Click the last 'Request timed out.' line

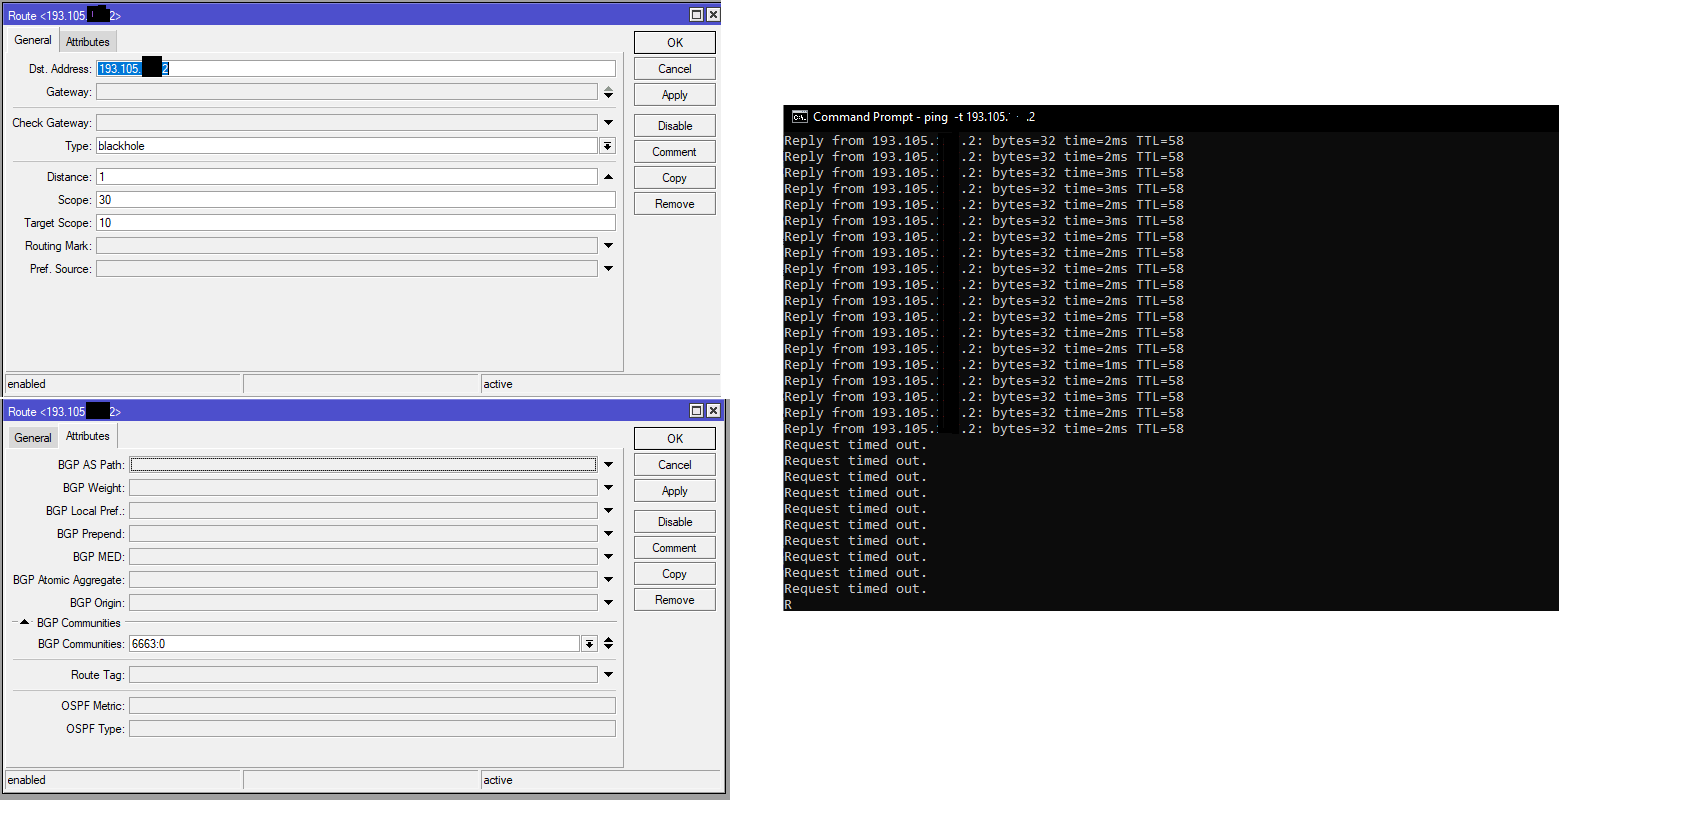pos(856,589)
